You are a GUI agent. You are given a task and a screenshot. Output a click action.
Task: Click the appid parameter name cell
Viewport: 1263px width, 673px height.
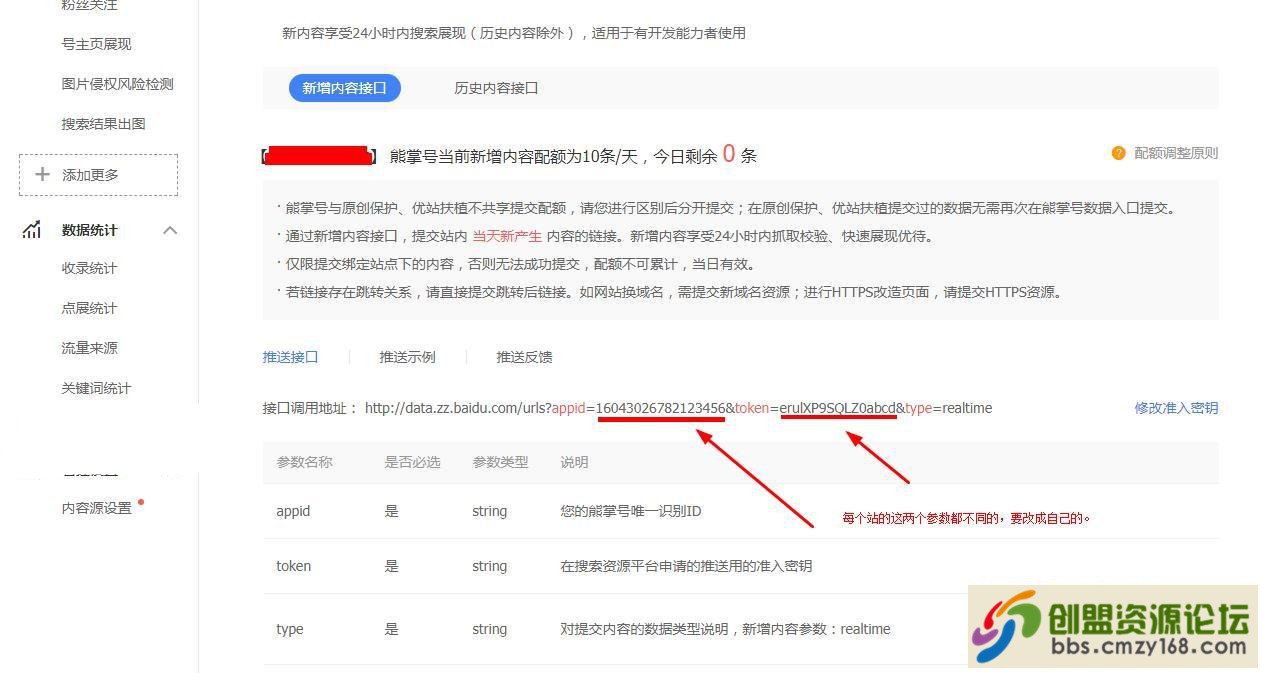(293, 511)
